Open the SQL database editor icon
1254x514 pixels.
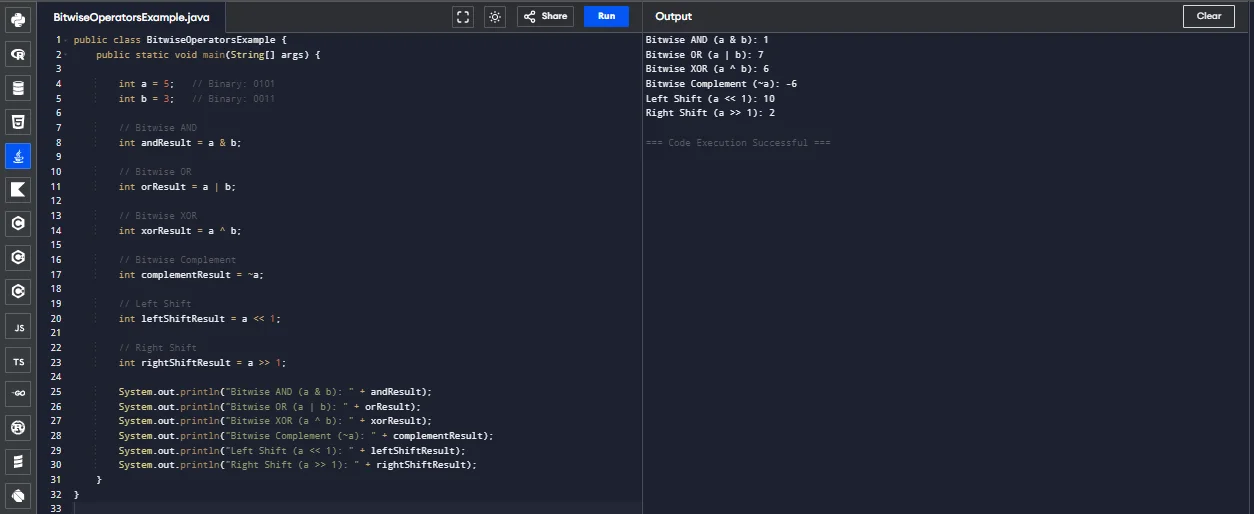click(18, 88)
